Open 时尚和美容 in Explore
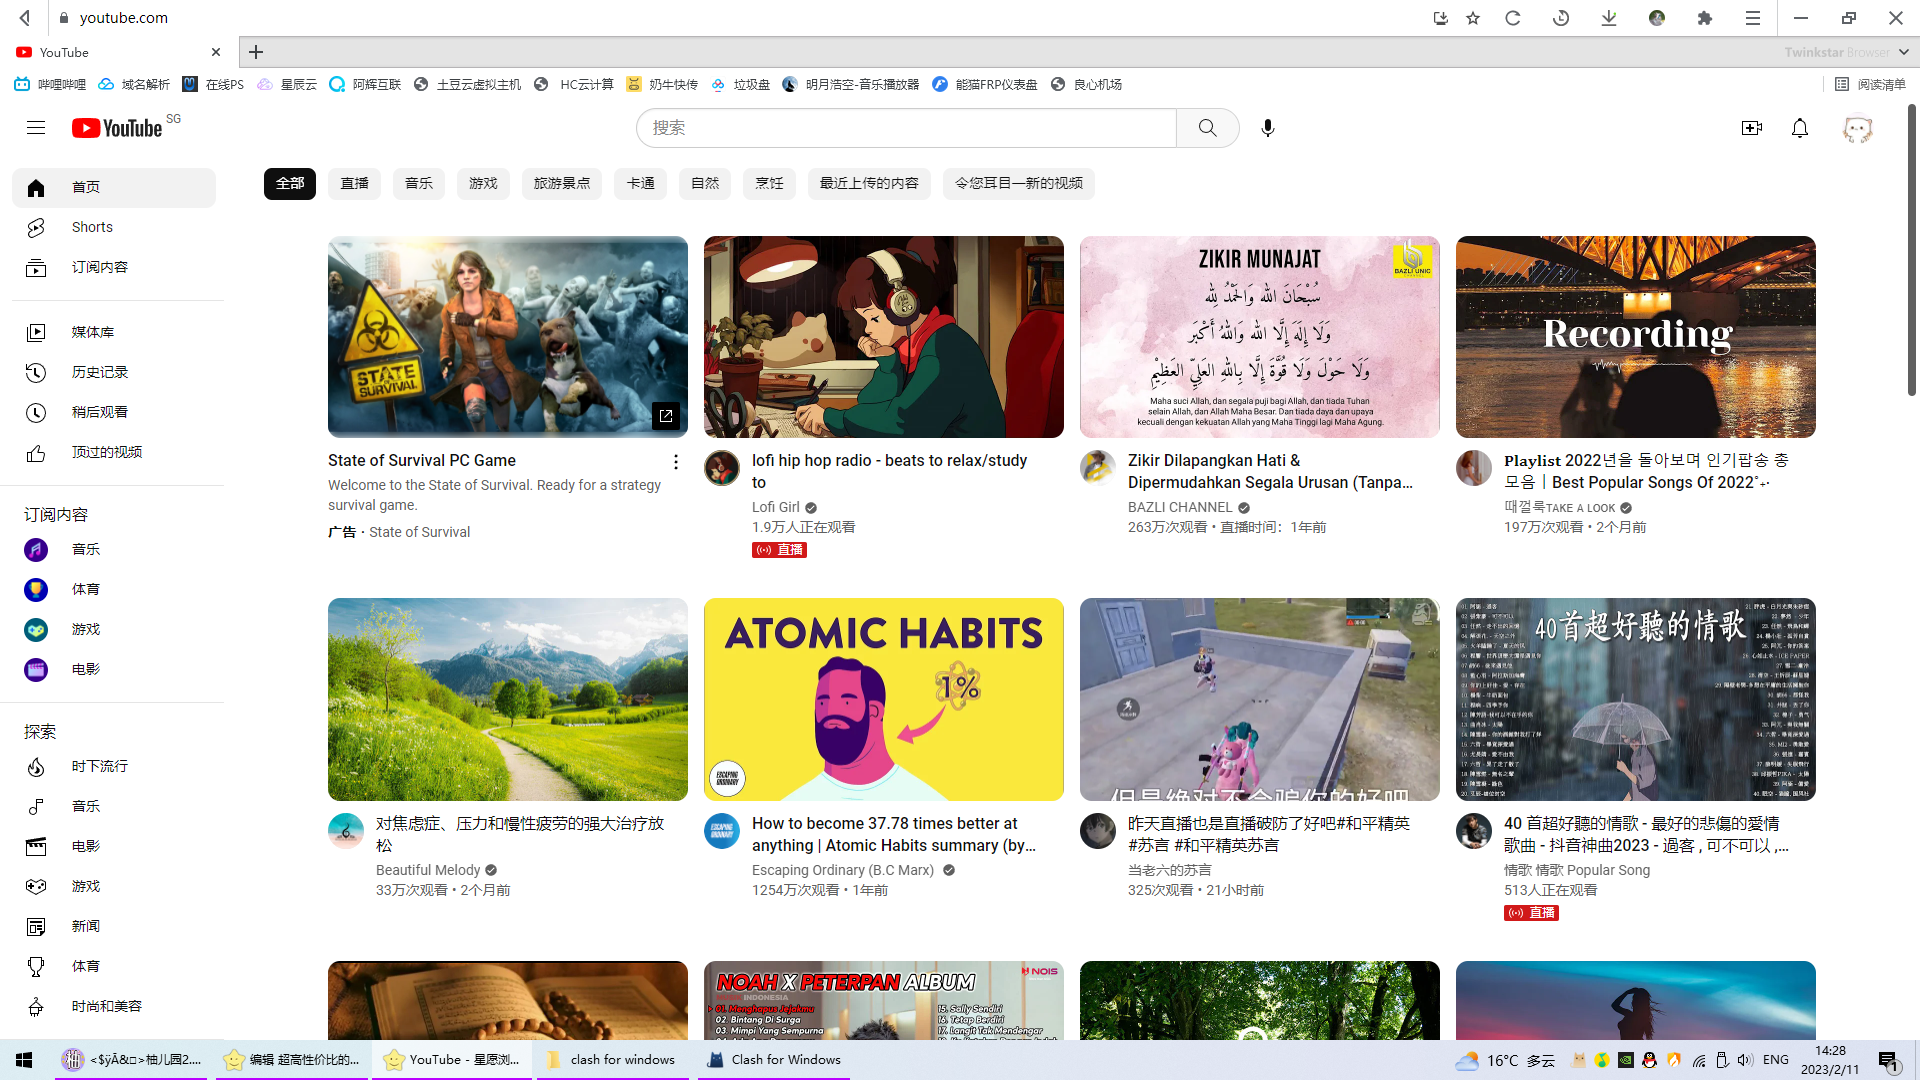1920x1080 pixels. [x=114, y=1006]
